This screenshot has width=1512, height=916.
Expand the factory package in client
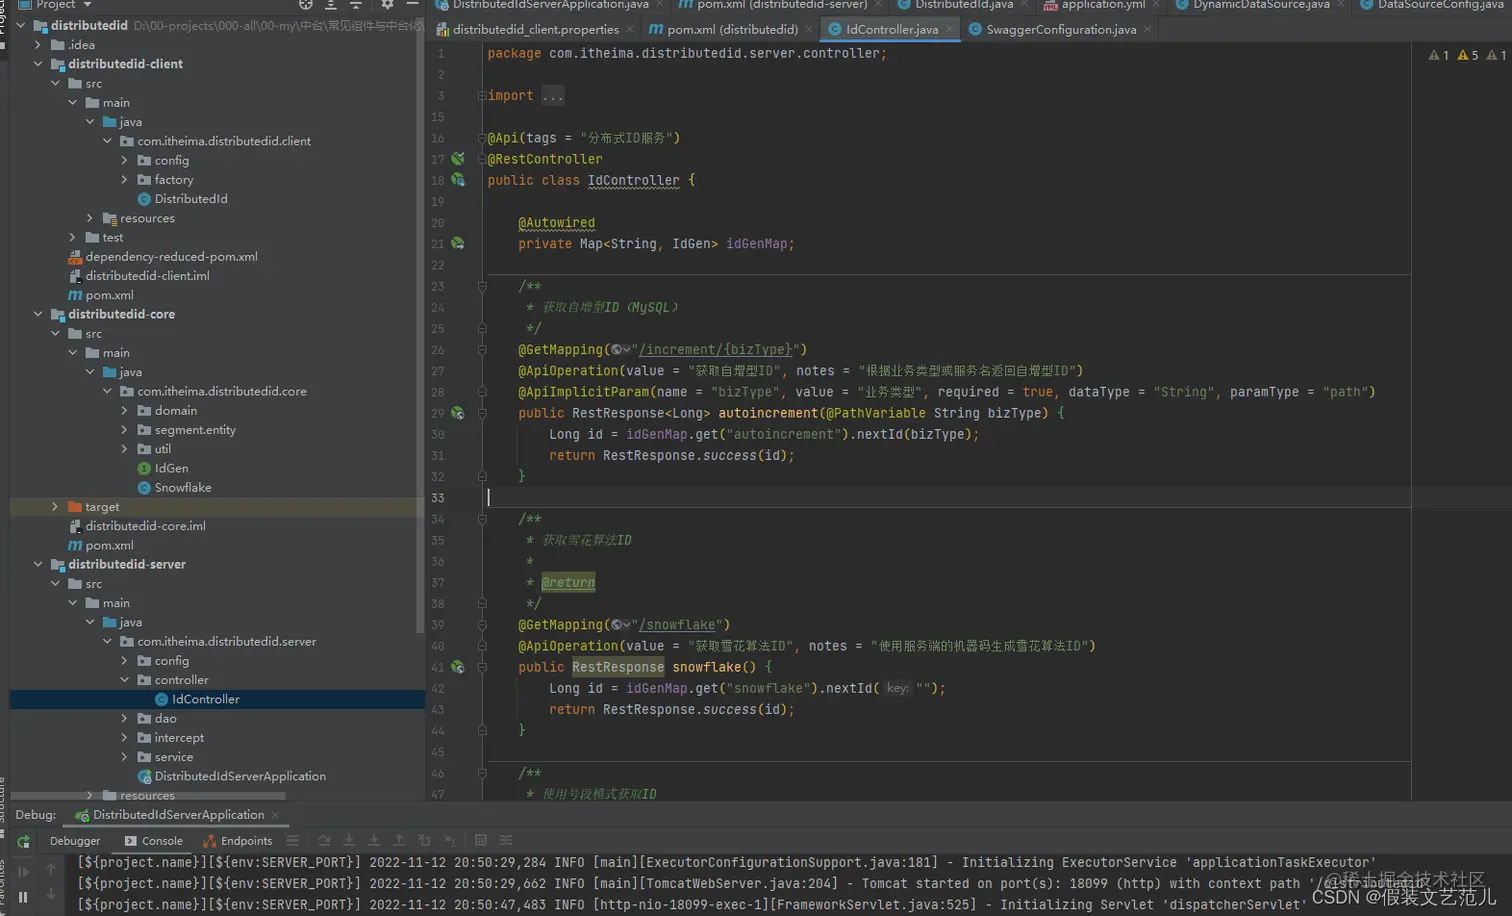[x=124, y=180]
